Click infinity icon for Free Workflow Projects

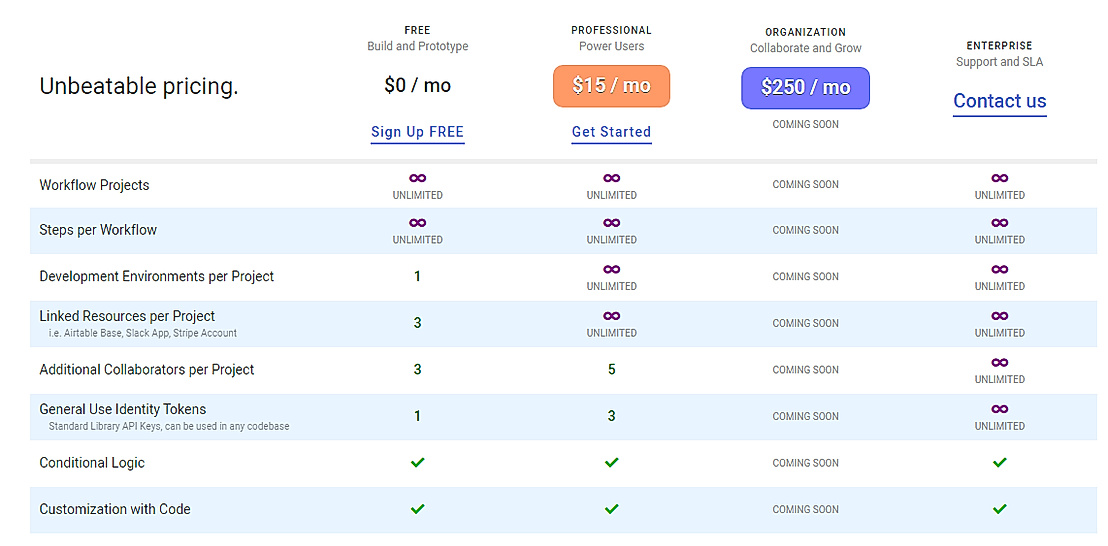pyautogui.click(x=418, y=178)
